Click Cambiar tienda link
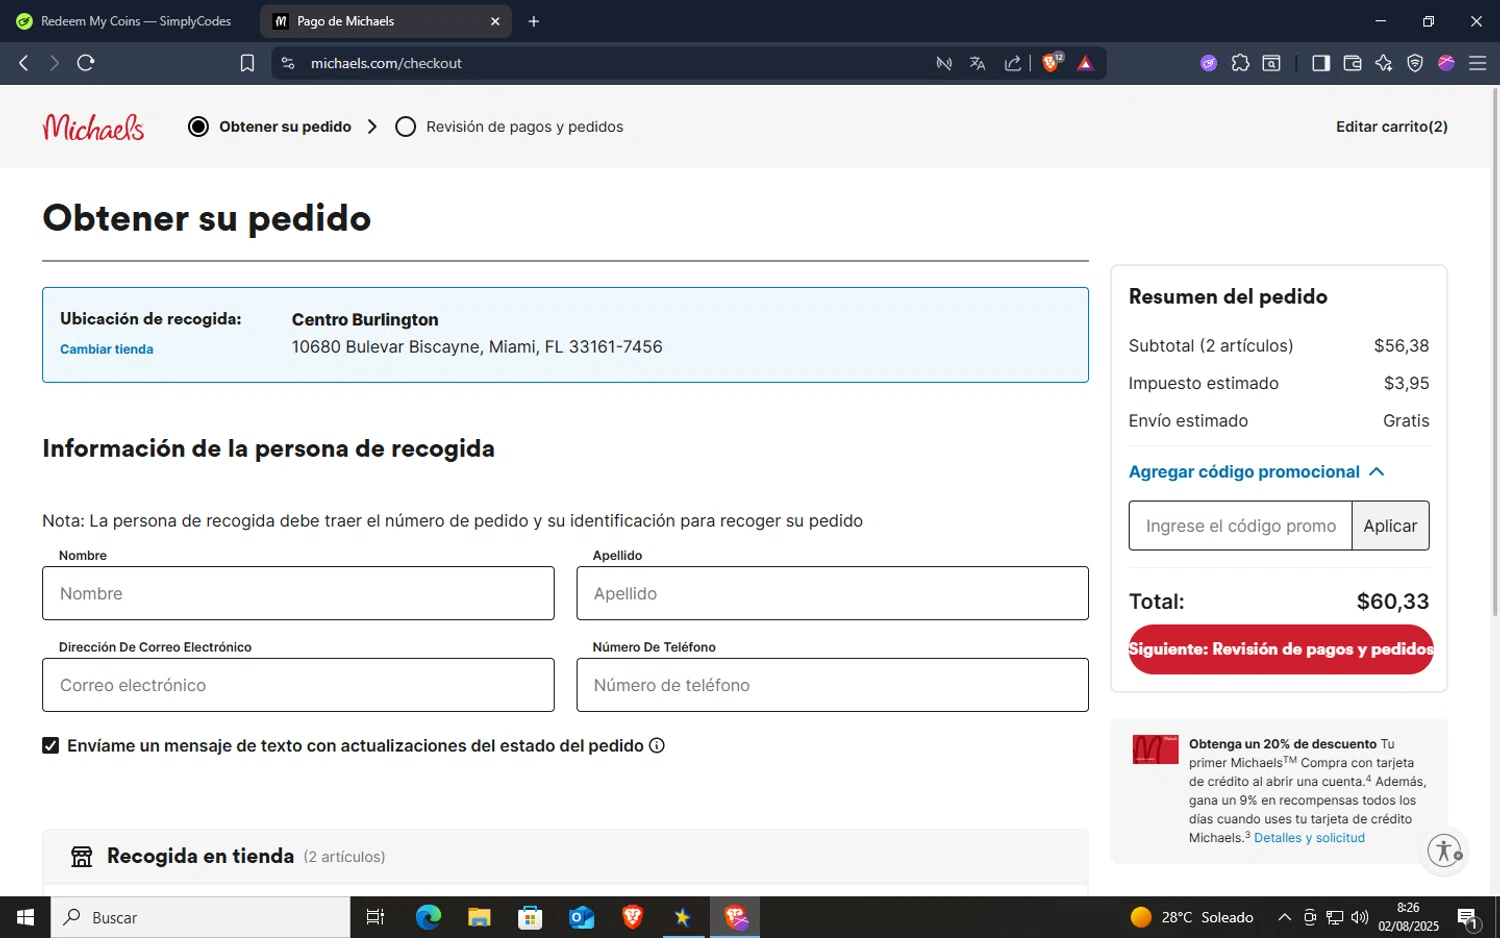This screenshot has height=938, width=1500. (107, 349)
